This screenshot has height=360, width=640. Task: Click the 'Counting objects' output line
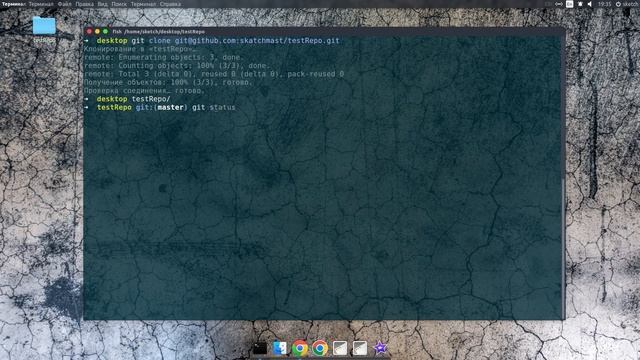(x=177, y=66)
